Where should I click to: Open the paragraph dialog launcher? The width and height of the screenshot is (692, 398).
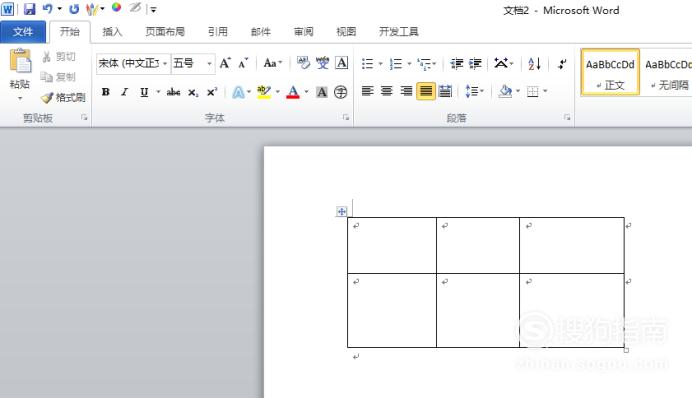pos(567,117)
